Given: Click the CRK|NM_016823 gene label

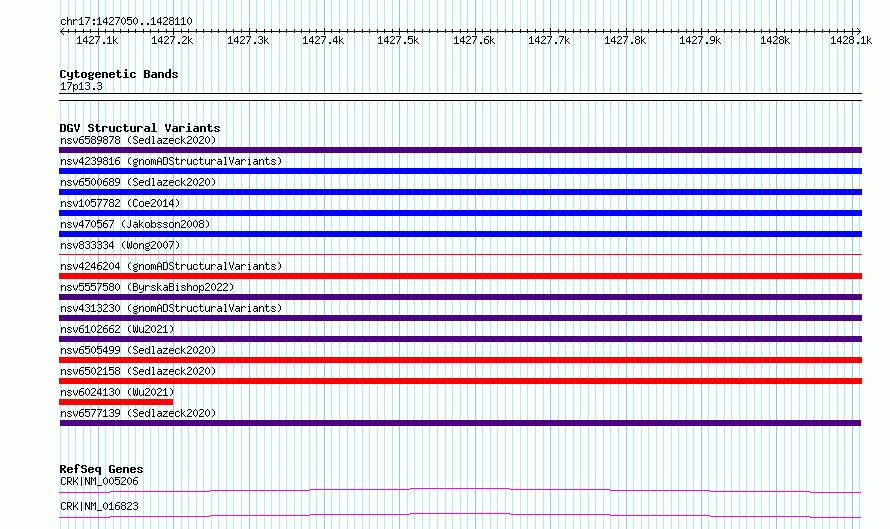Looking at the screenshot, I should tap(99, 506).
